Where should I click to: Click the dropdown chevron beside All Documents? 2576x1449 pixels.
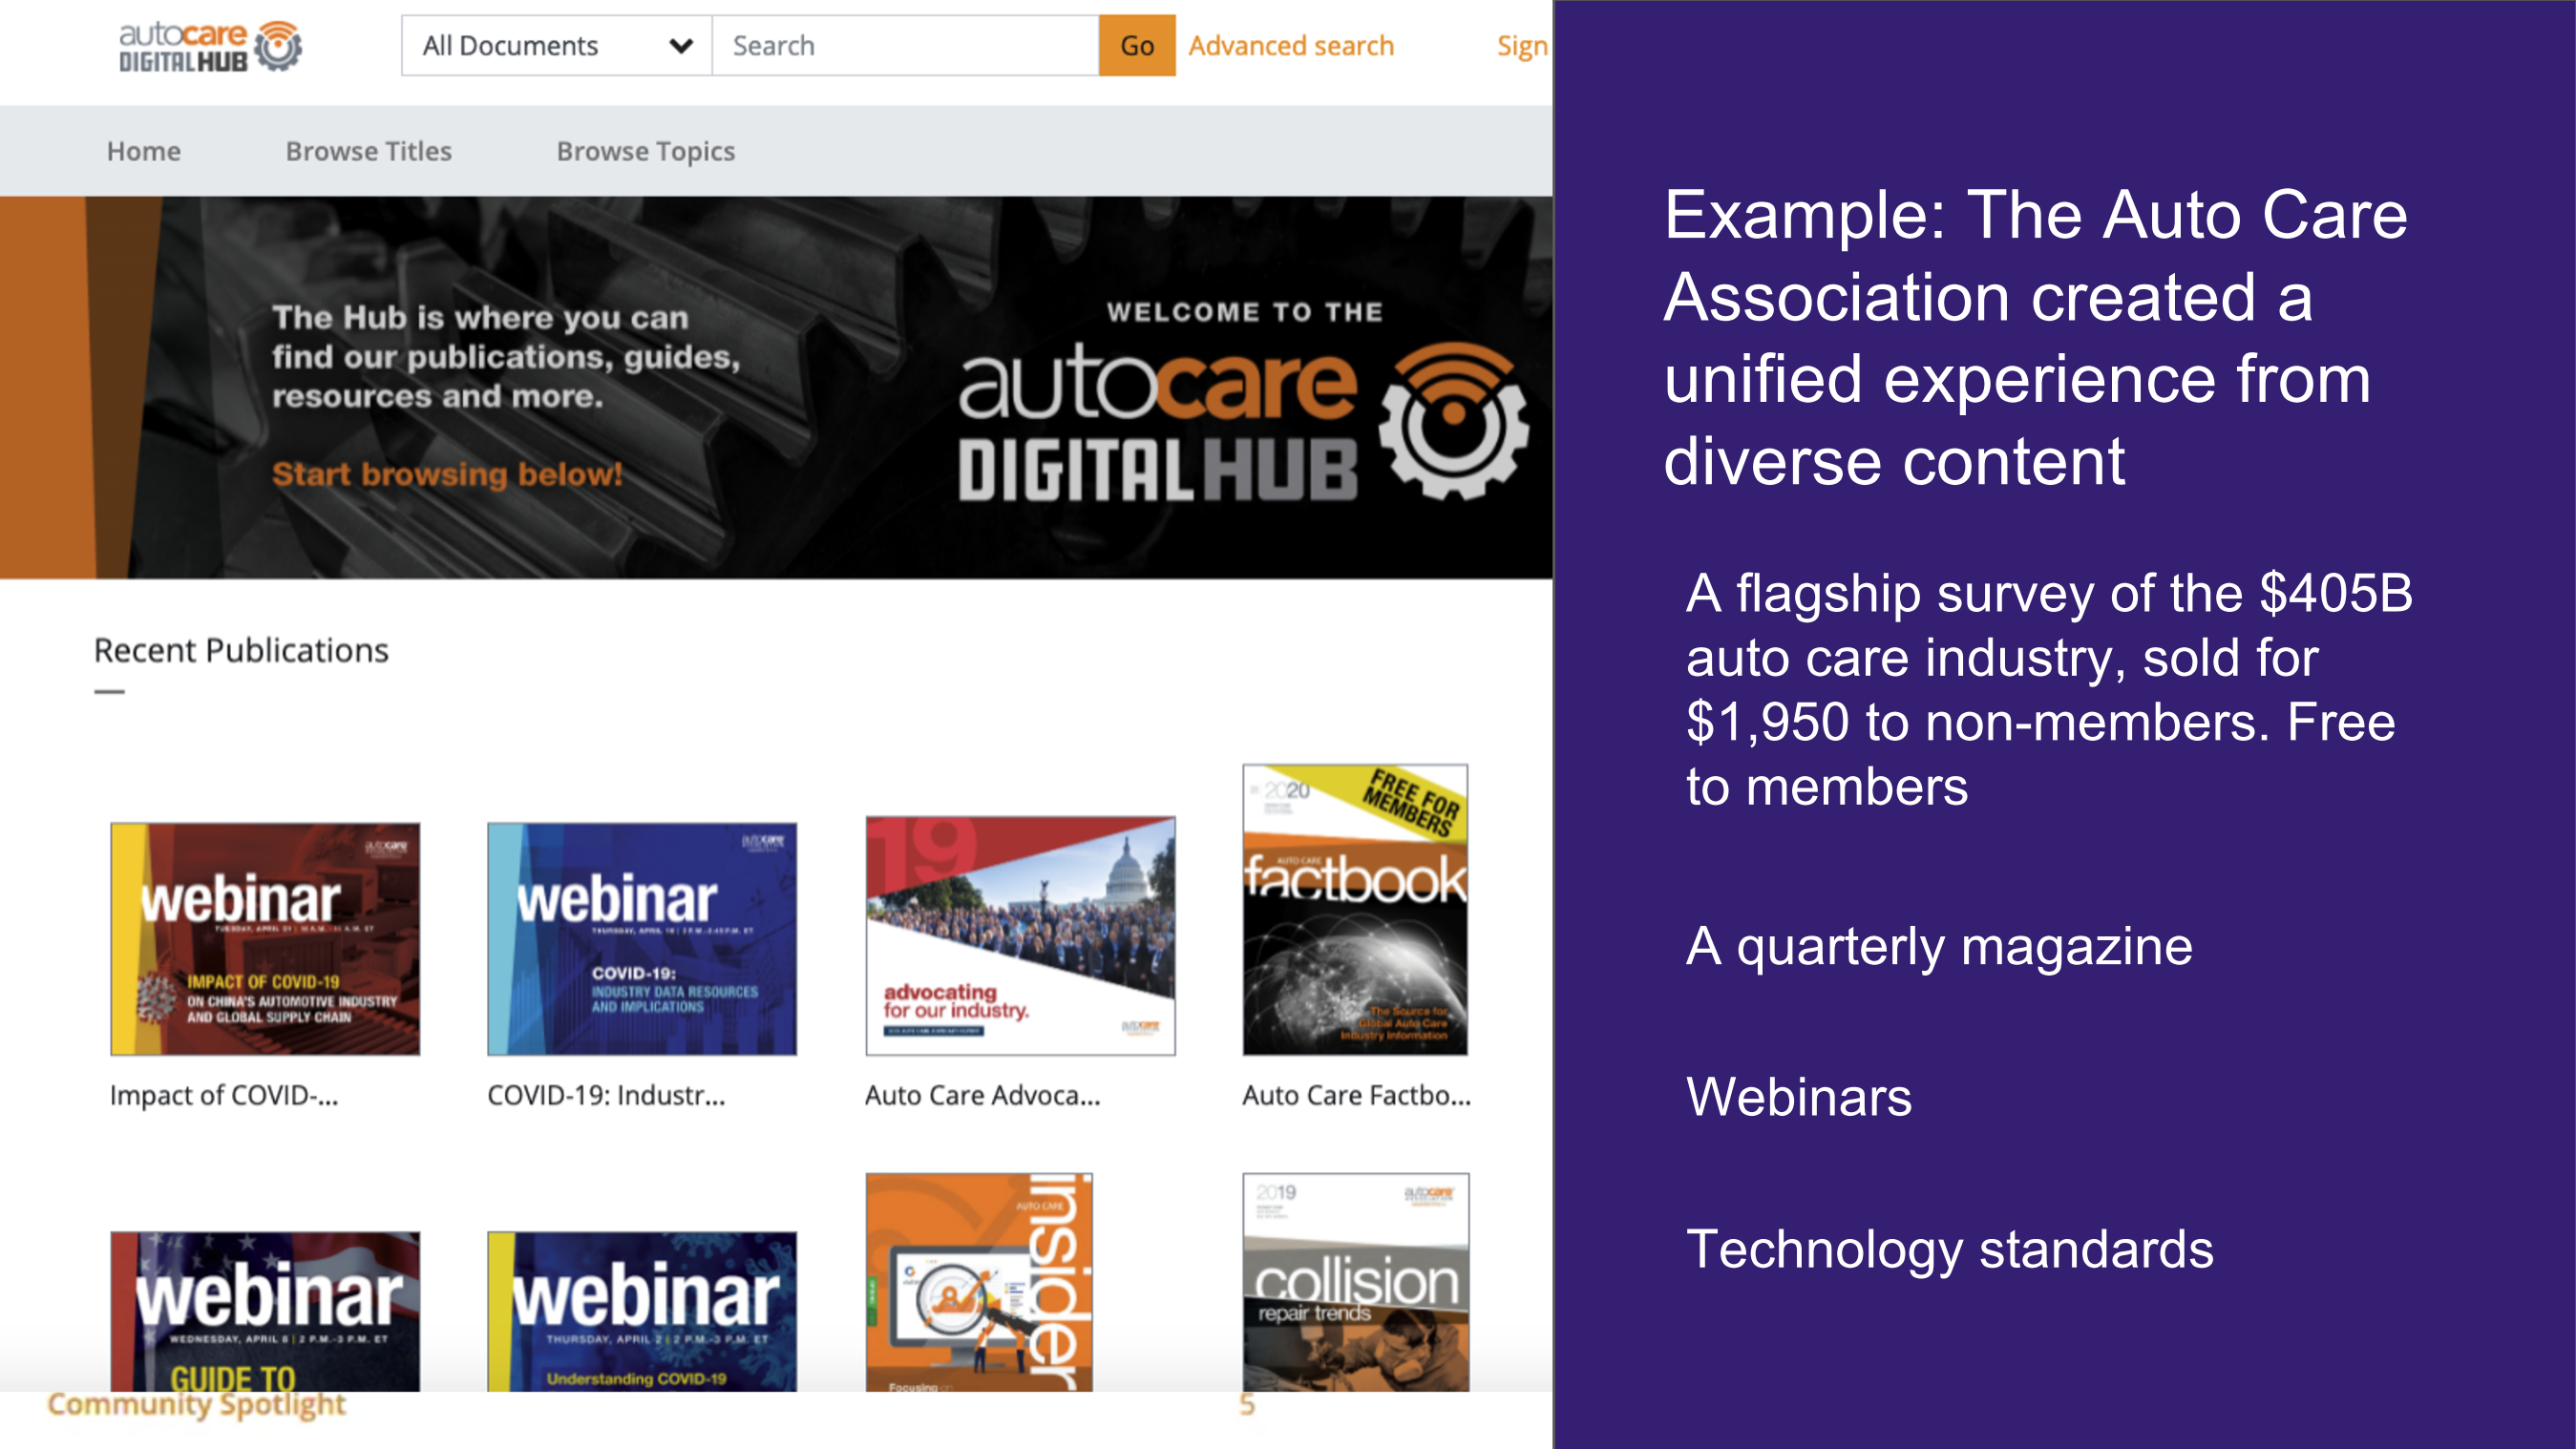pyautogui.click(x=681, y=46)
